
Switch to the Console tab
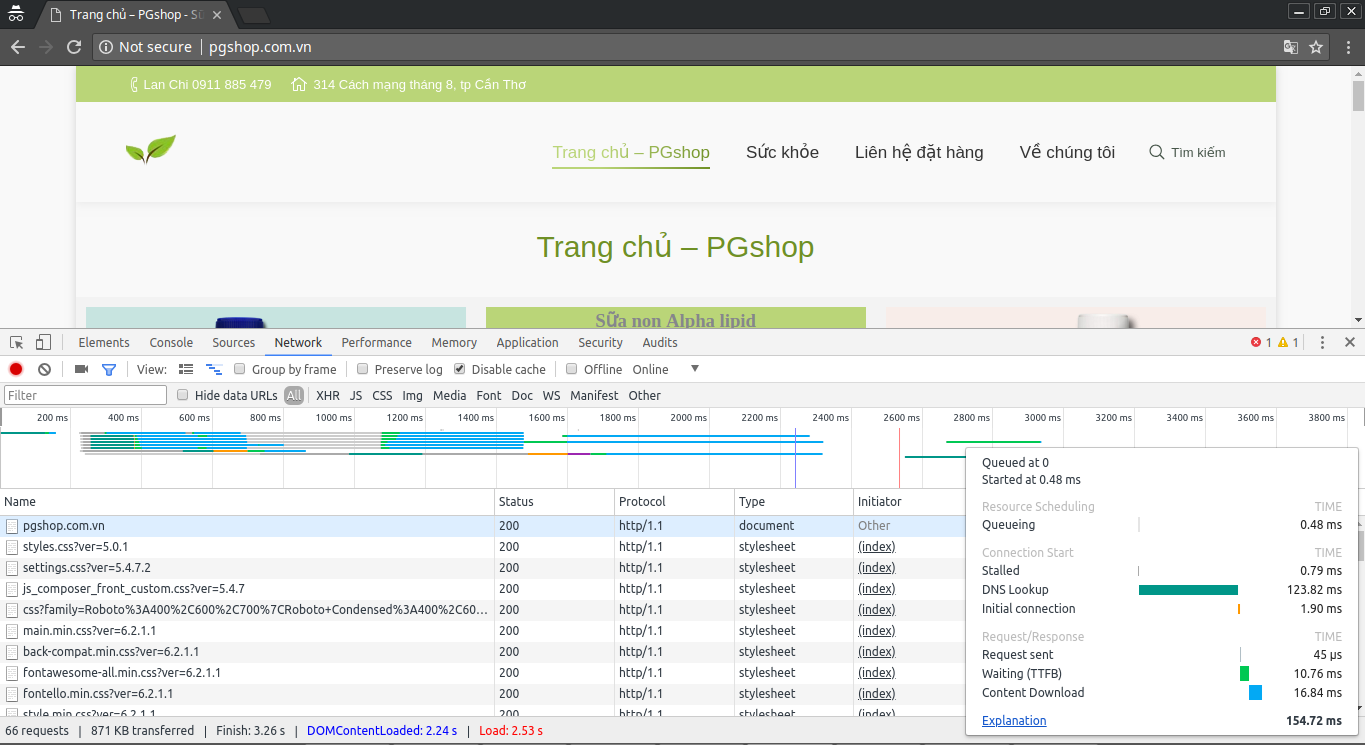click(171, 342)
